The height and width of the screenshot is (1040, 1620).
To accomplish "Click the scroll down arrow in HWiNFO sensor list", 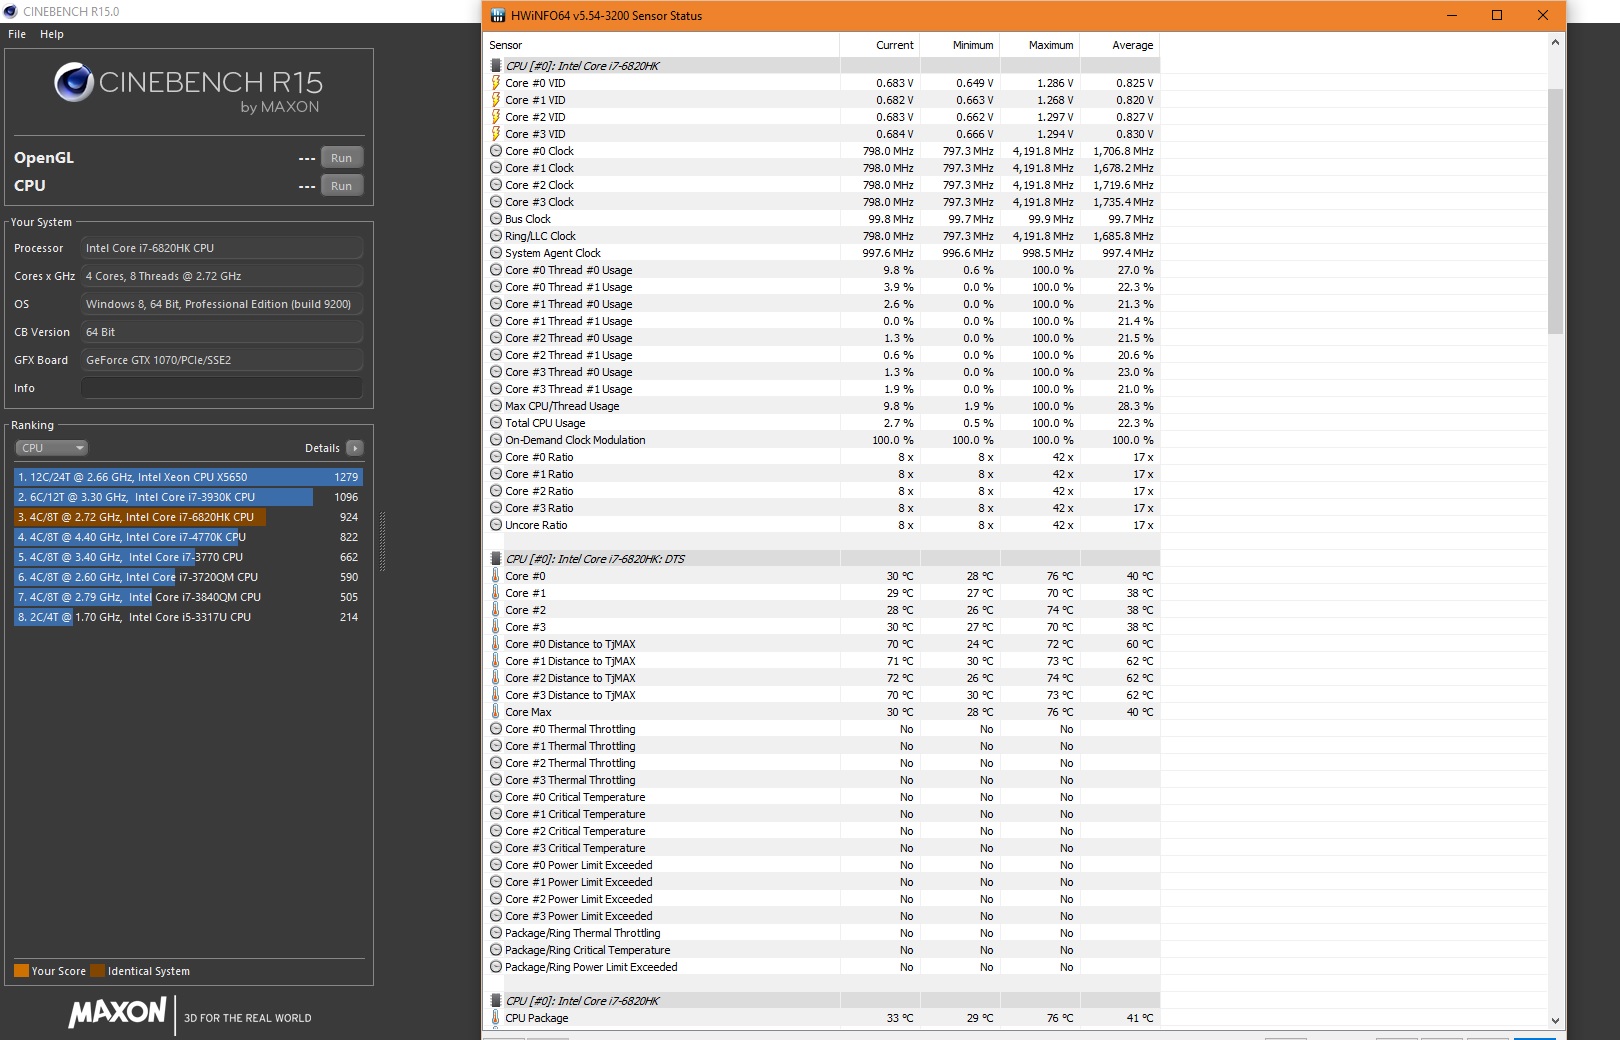I will click(x=1555, y=1020).
